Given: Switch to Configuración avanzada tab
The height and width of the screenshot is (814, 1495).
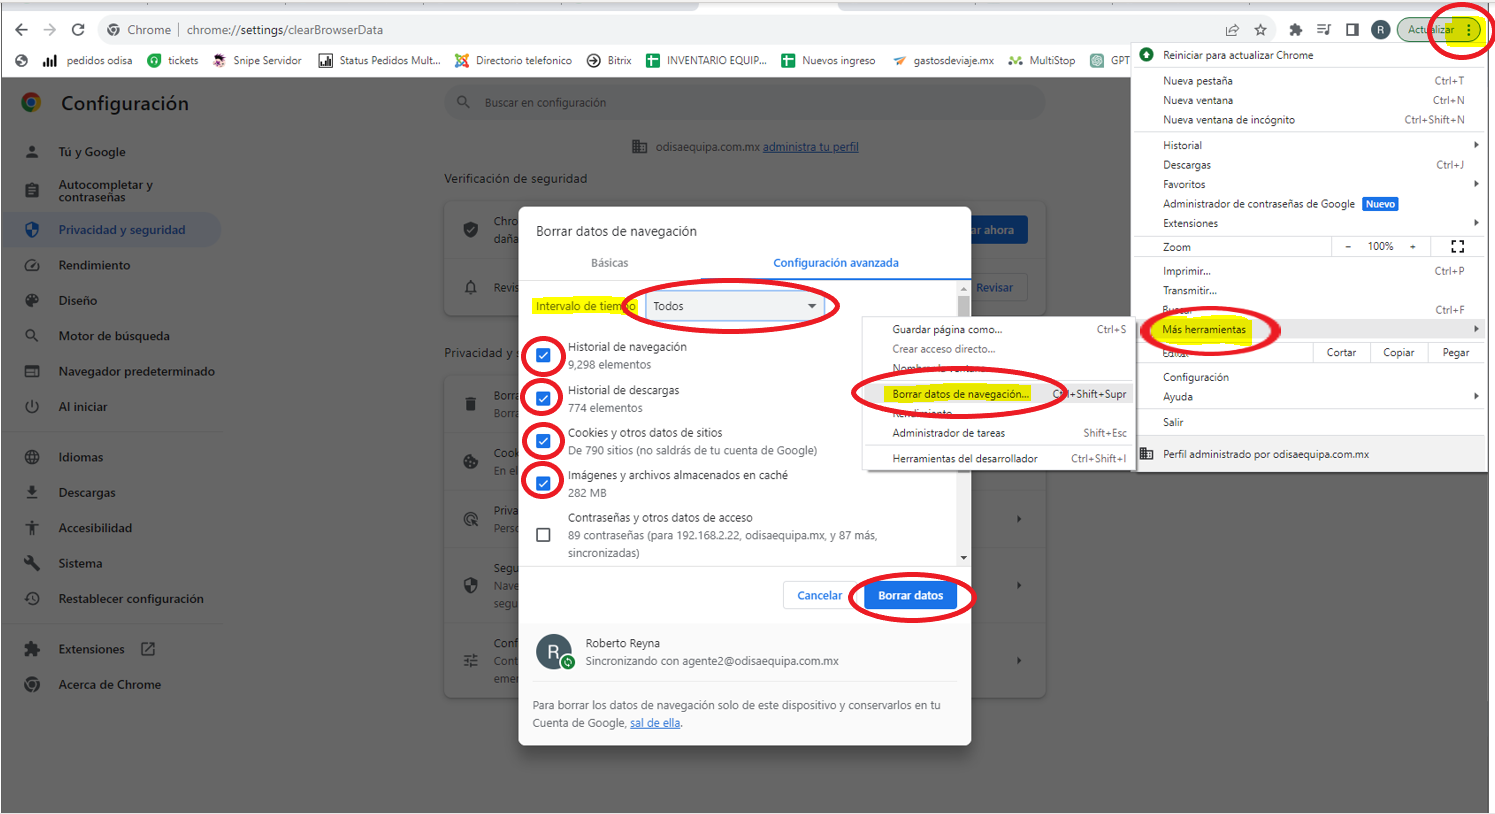Looking at the screenshot, I should 836,263.
